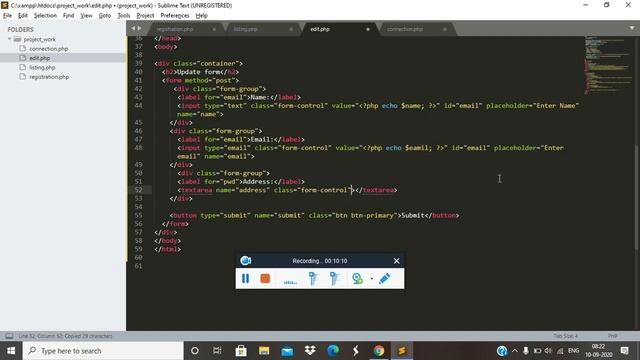Open the Project menu
Viewport: 640px width, 360px height.
tap(145, 16)
